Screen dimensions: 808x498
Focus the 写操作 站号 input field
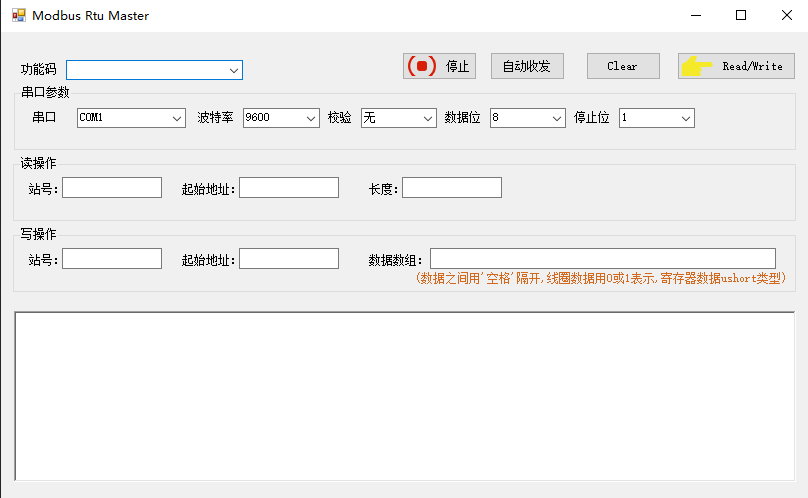pos(112,259)
